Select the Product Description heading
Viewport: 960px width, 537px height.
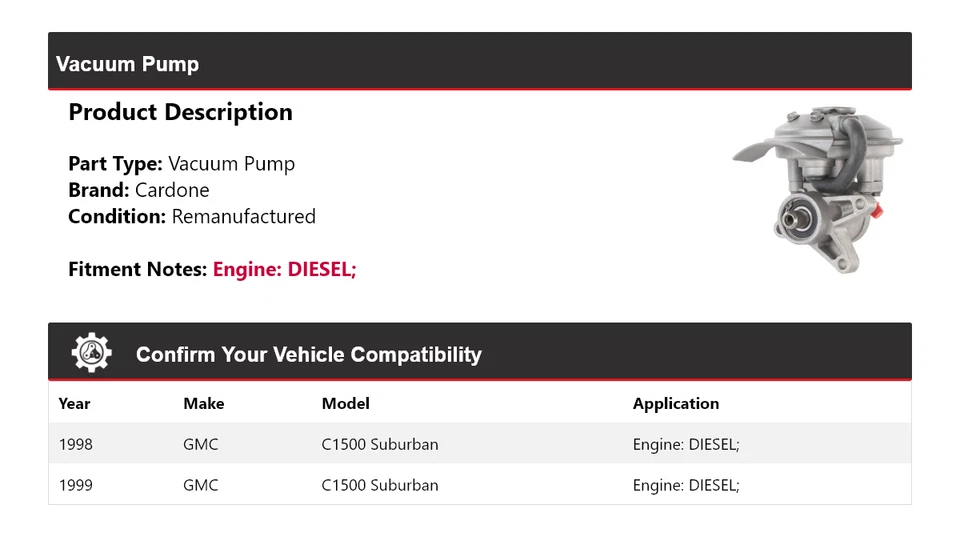[180, 112]
